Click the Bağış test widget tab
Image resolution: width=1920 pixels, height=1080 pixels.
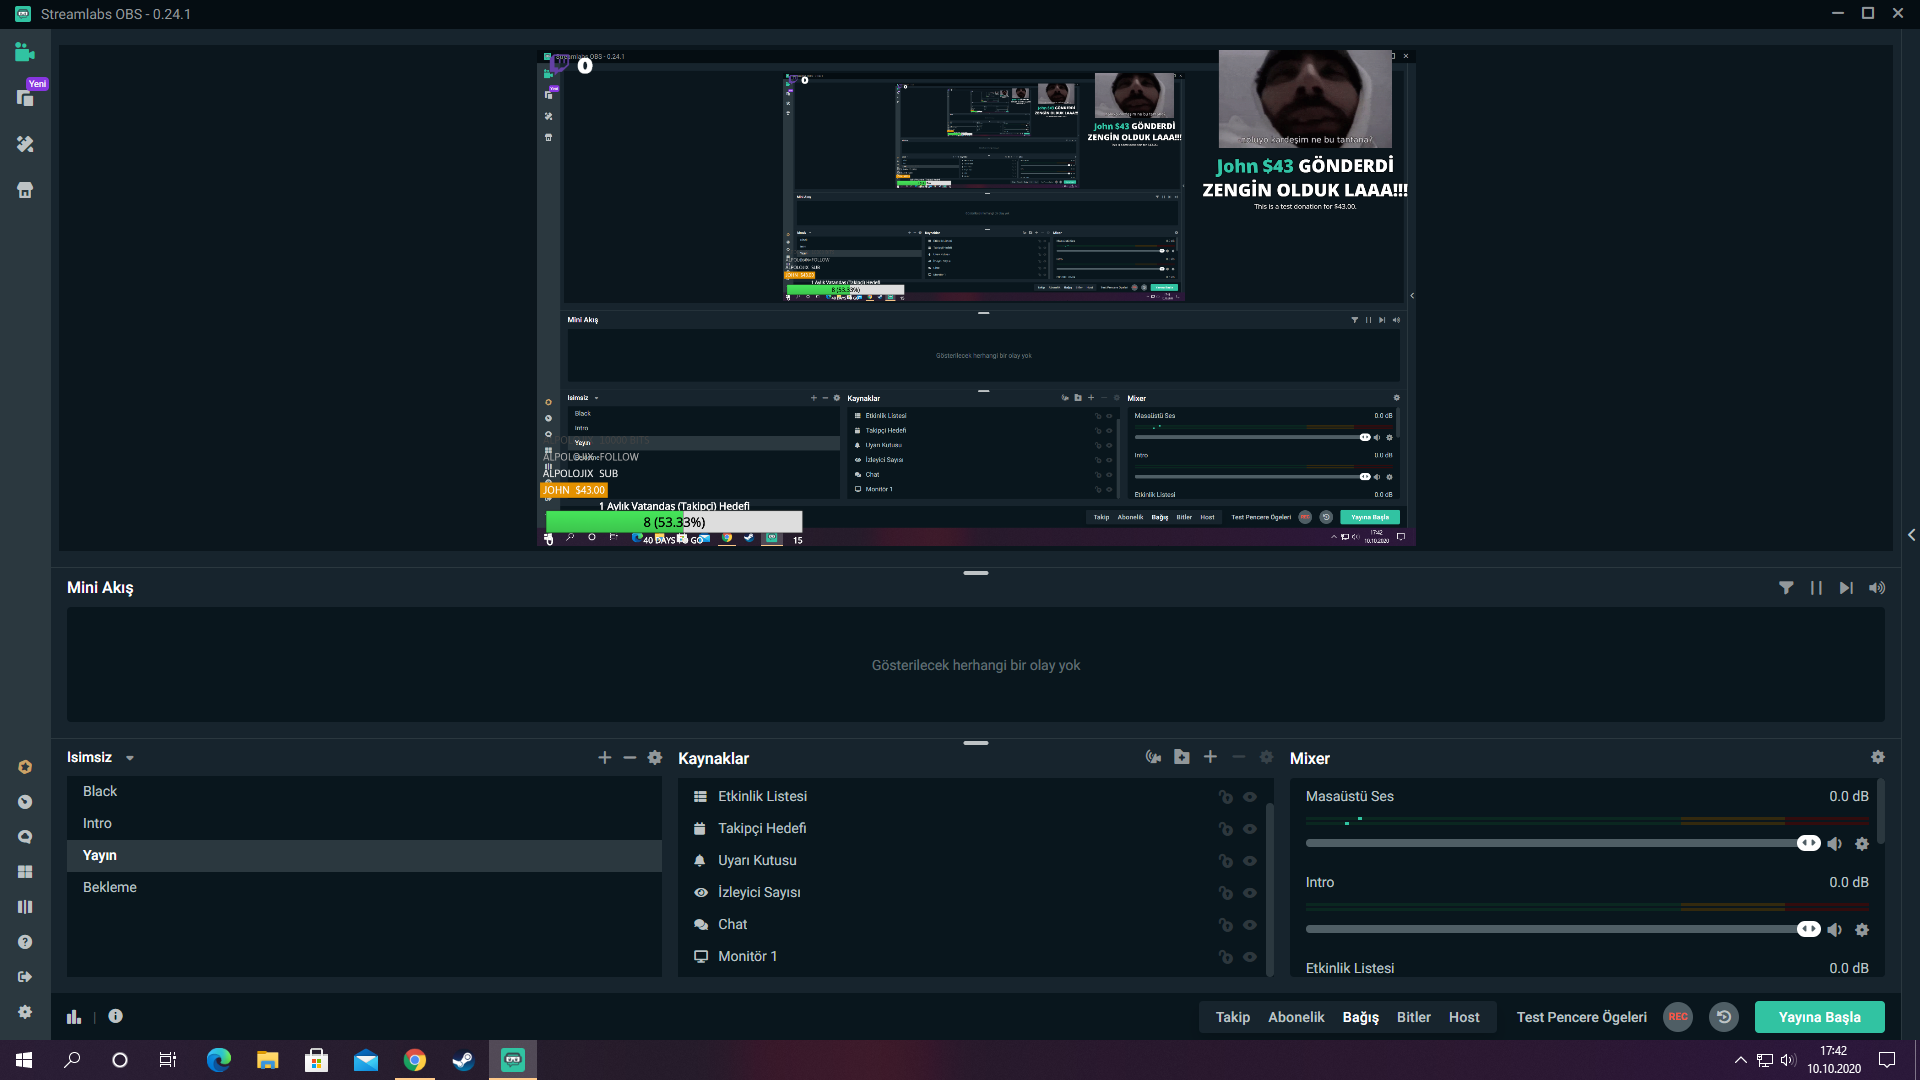point(1360,1017)
